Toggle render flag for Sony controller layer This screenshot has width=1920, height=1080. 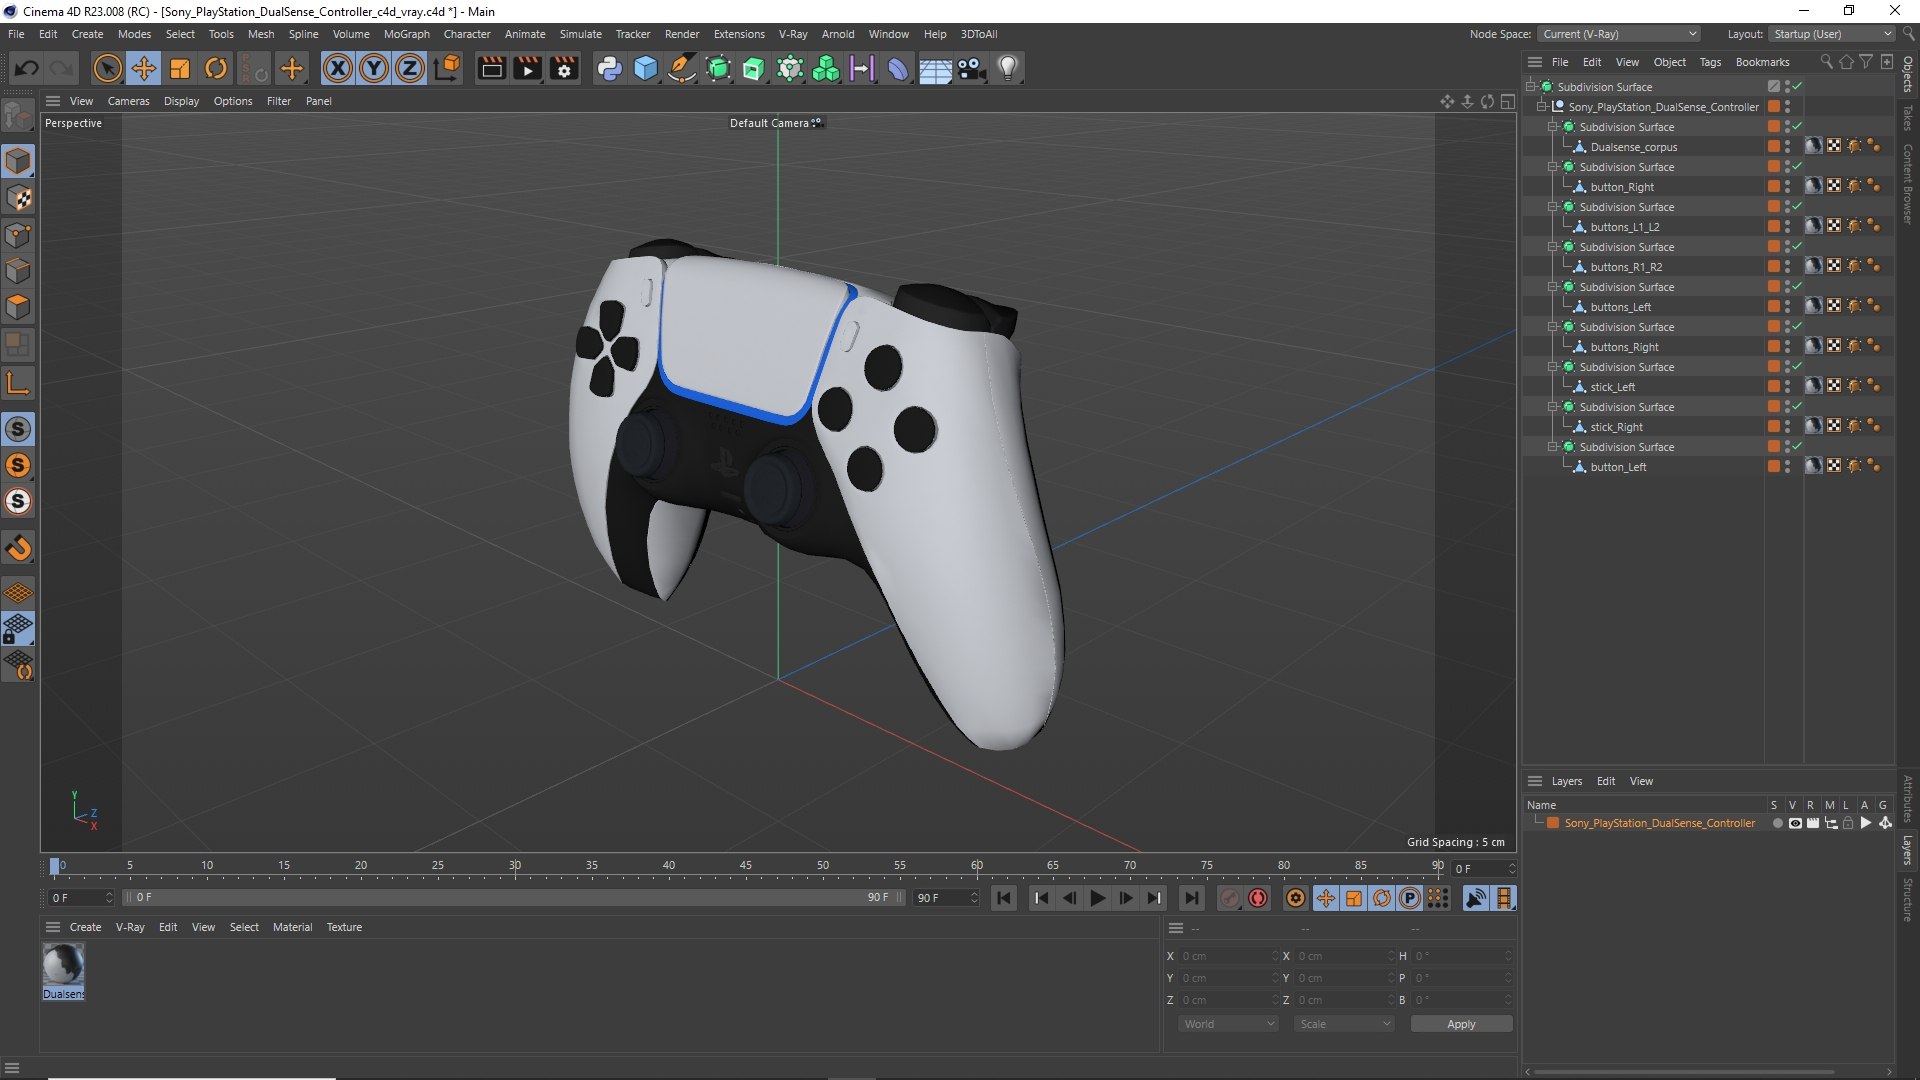pos(1812,823)
